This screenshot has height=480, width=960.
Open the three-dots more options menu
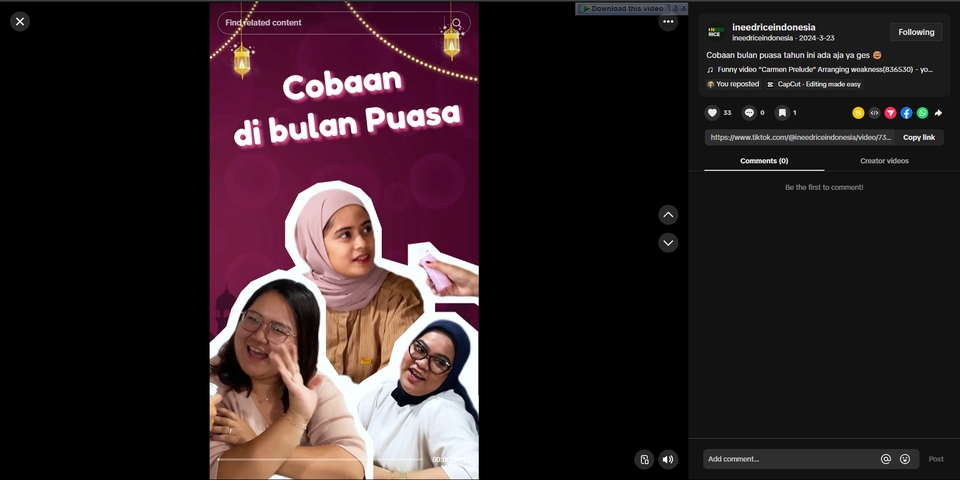point(668,21)
